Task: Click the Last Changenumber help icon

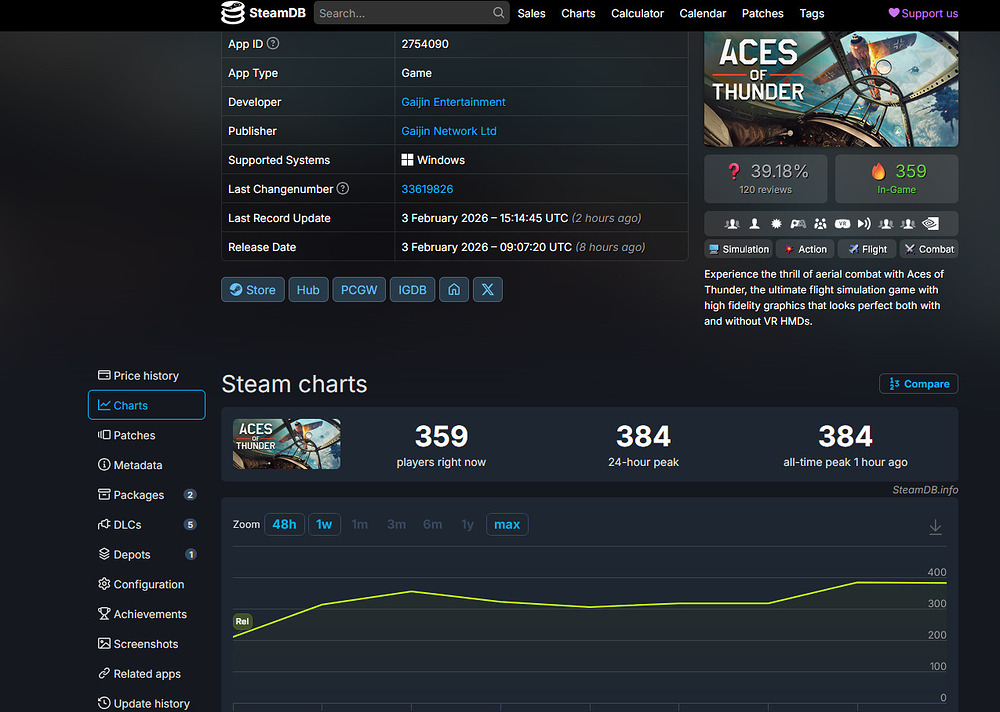Action: [343, 189]
